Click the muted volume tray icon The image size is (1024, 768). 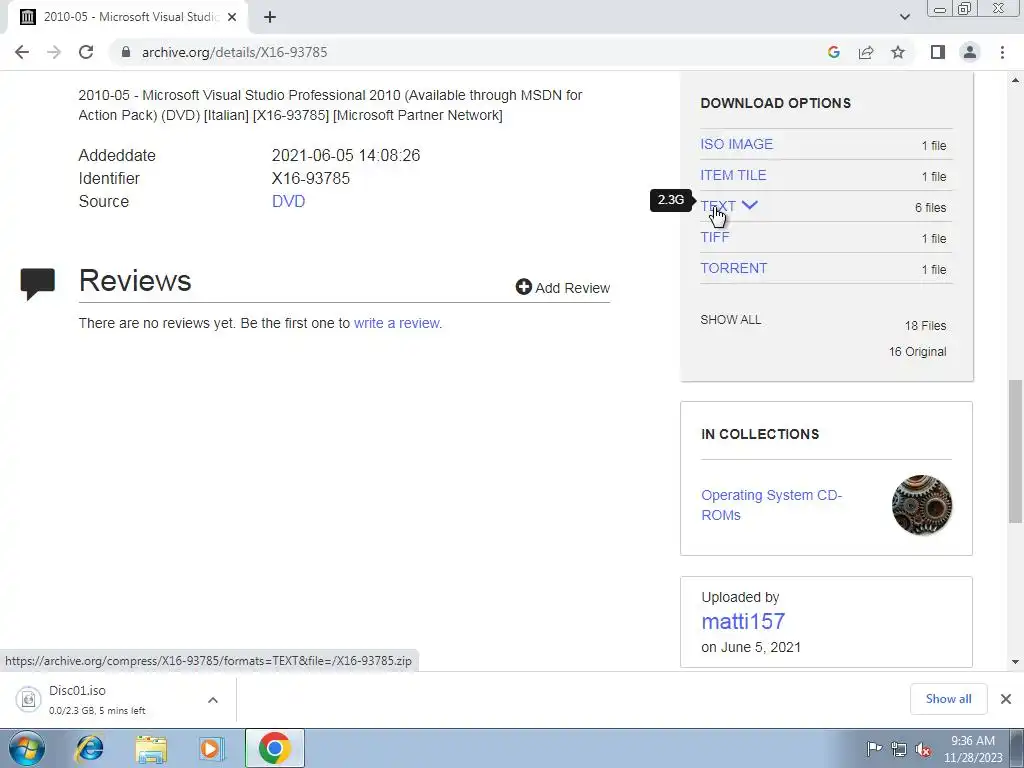(923, 749)
